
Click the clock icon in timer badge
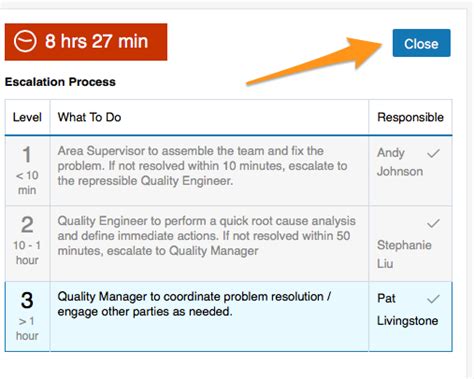pyautogui.click(x=25, y=41)
